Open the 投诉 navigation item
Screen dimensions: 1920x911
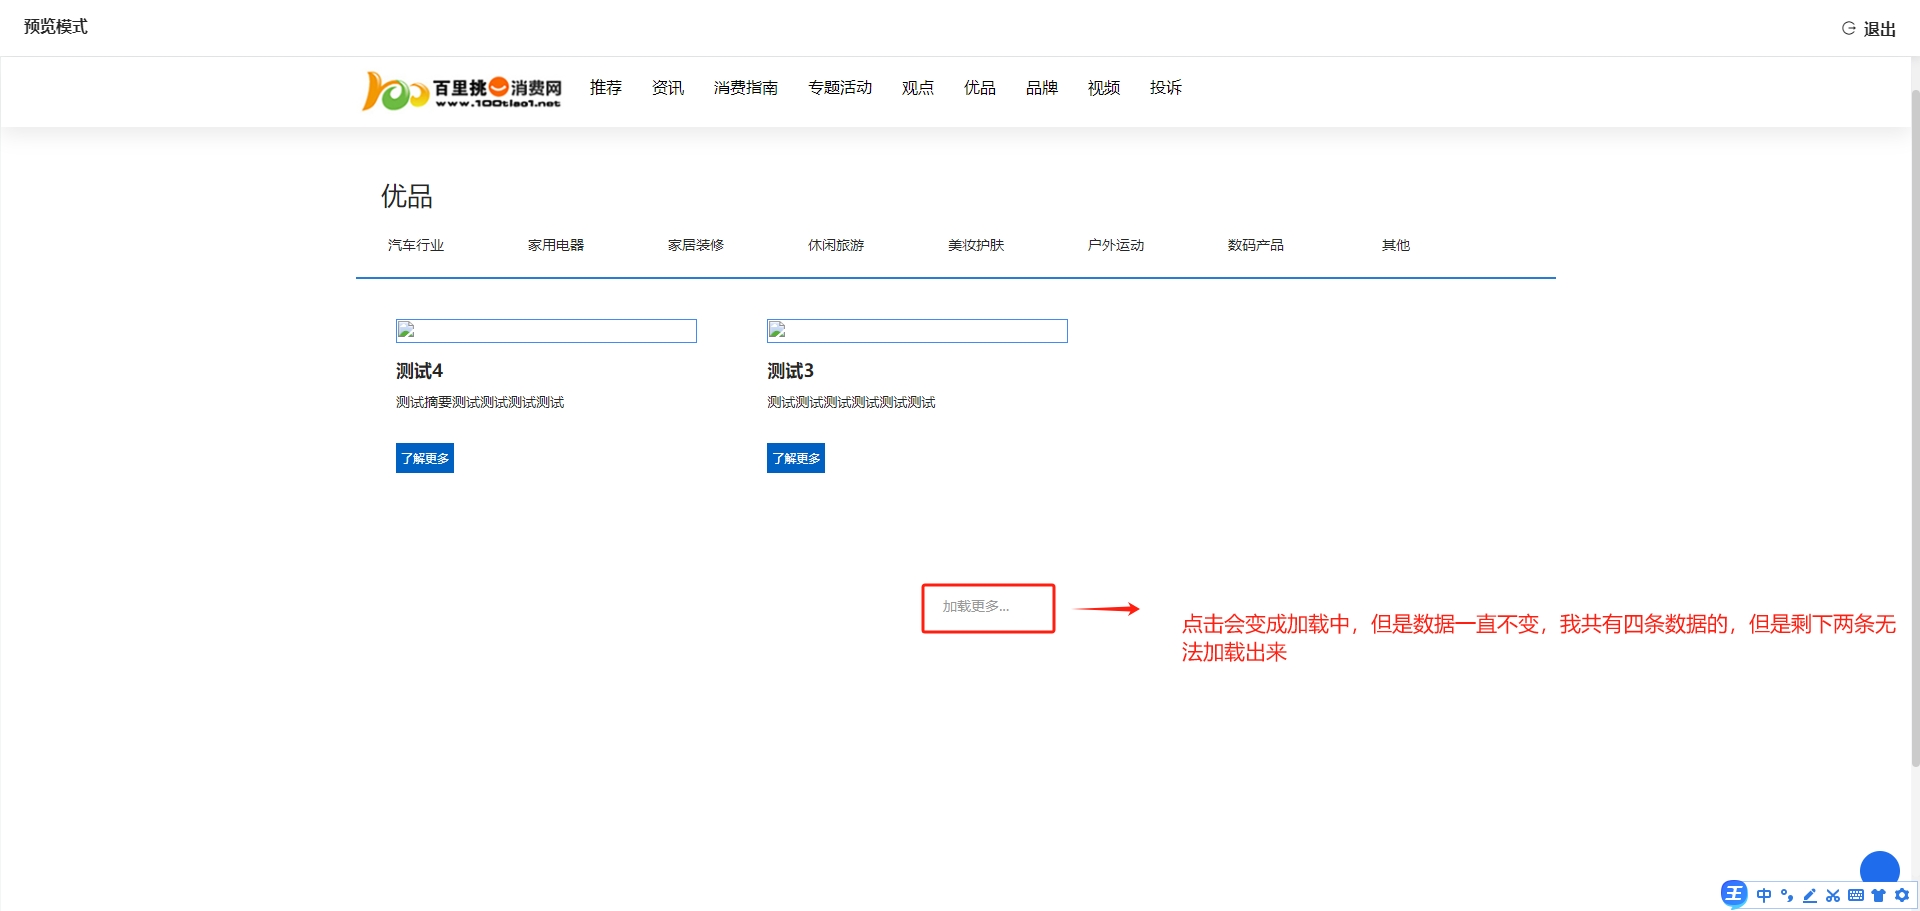pos(1166,88)
